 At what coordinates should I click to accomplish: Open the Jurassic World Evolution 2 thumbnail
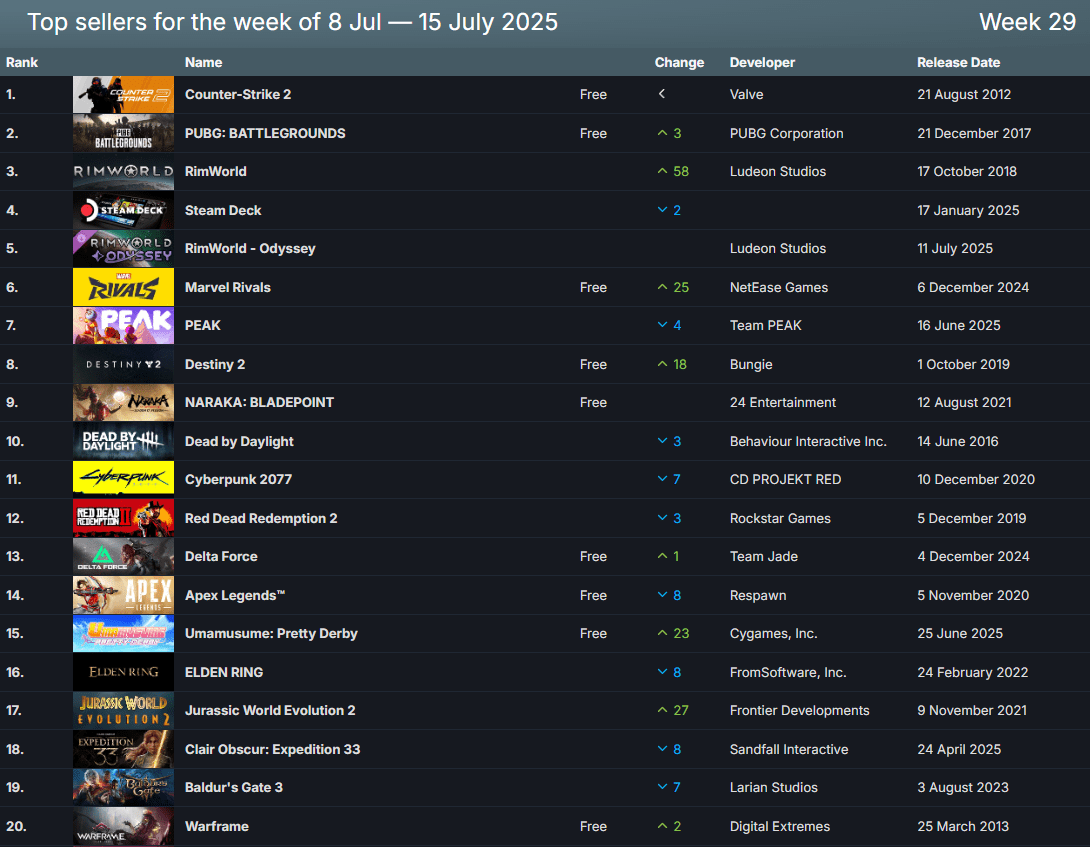click(x=123, y=711)
